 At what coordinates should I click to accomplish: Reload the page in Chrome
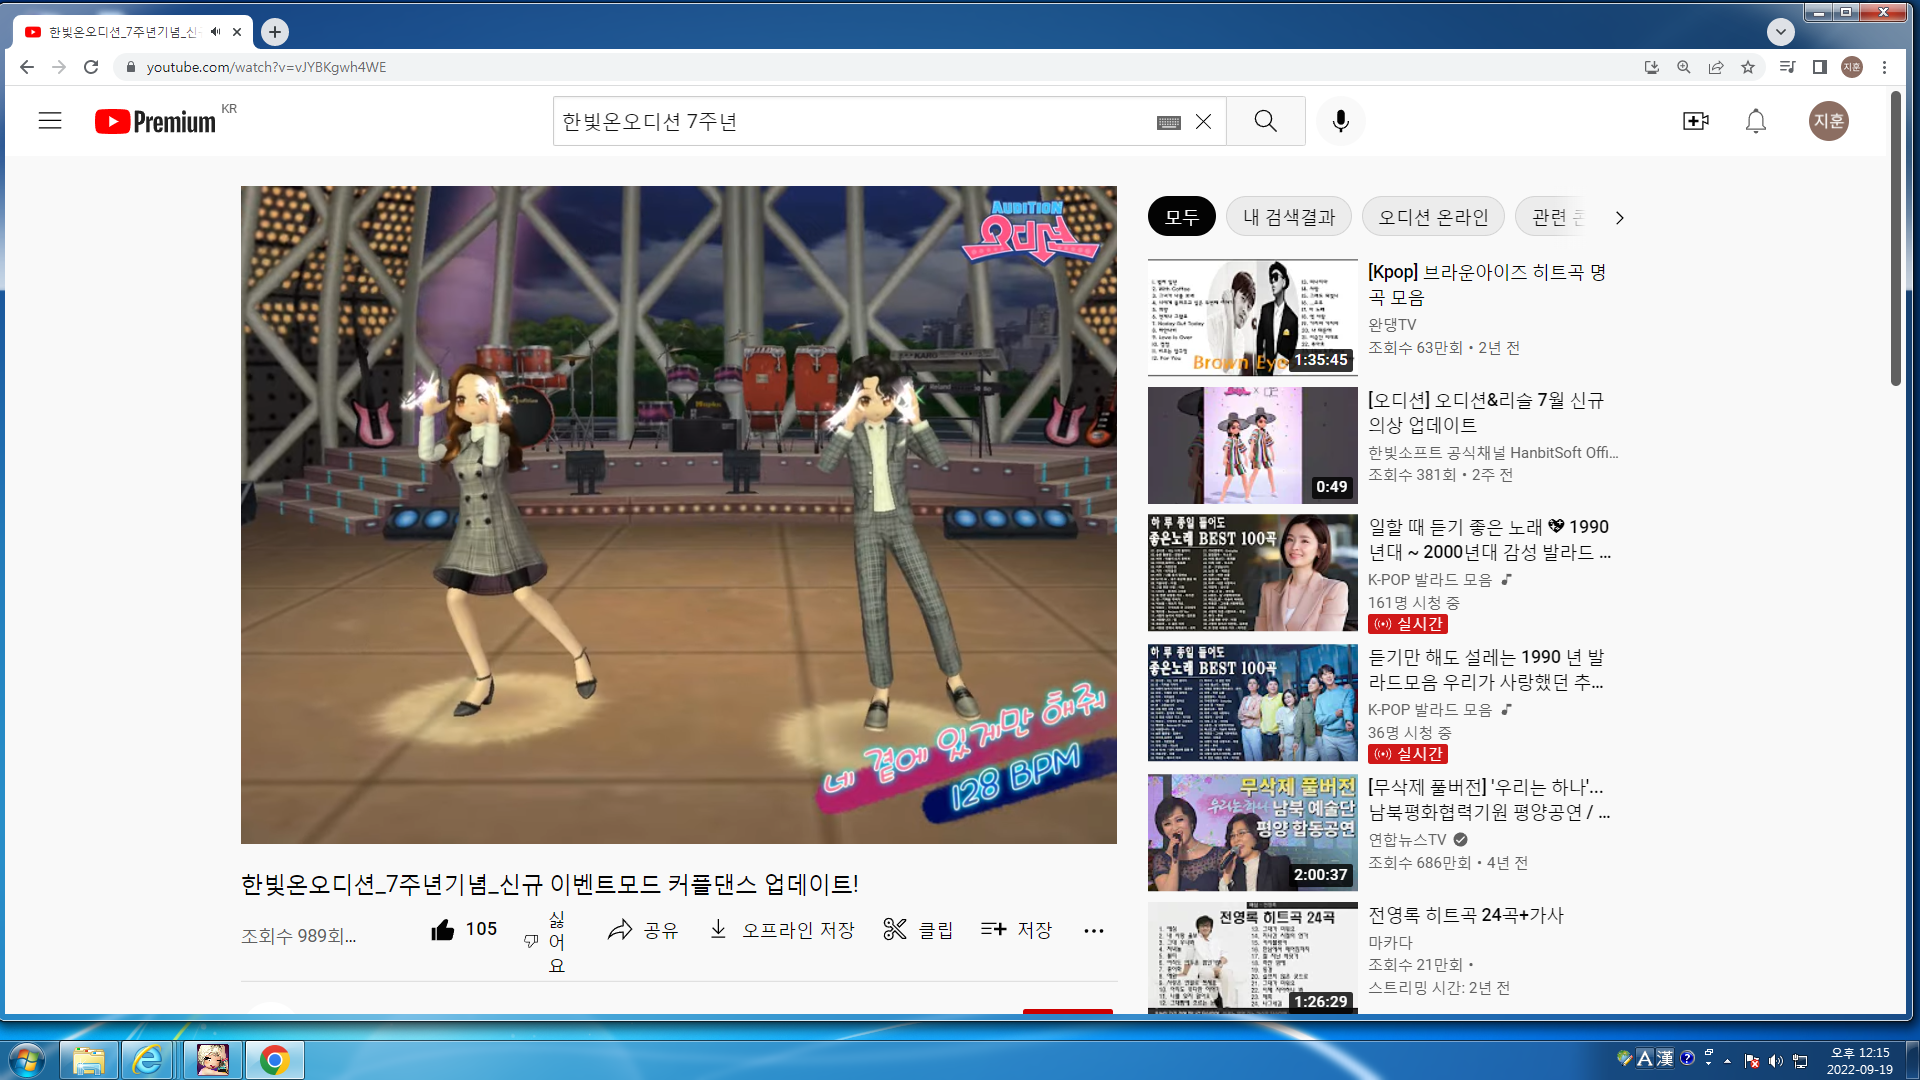(91, 67)
